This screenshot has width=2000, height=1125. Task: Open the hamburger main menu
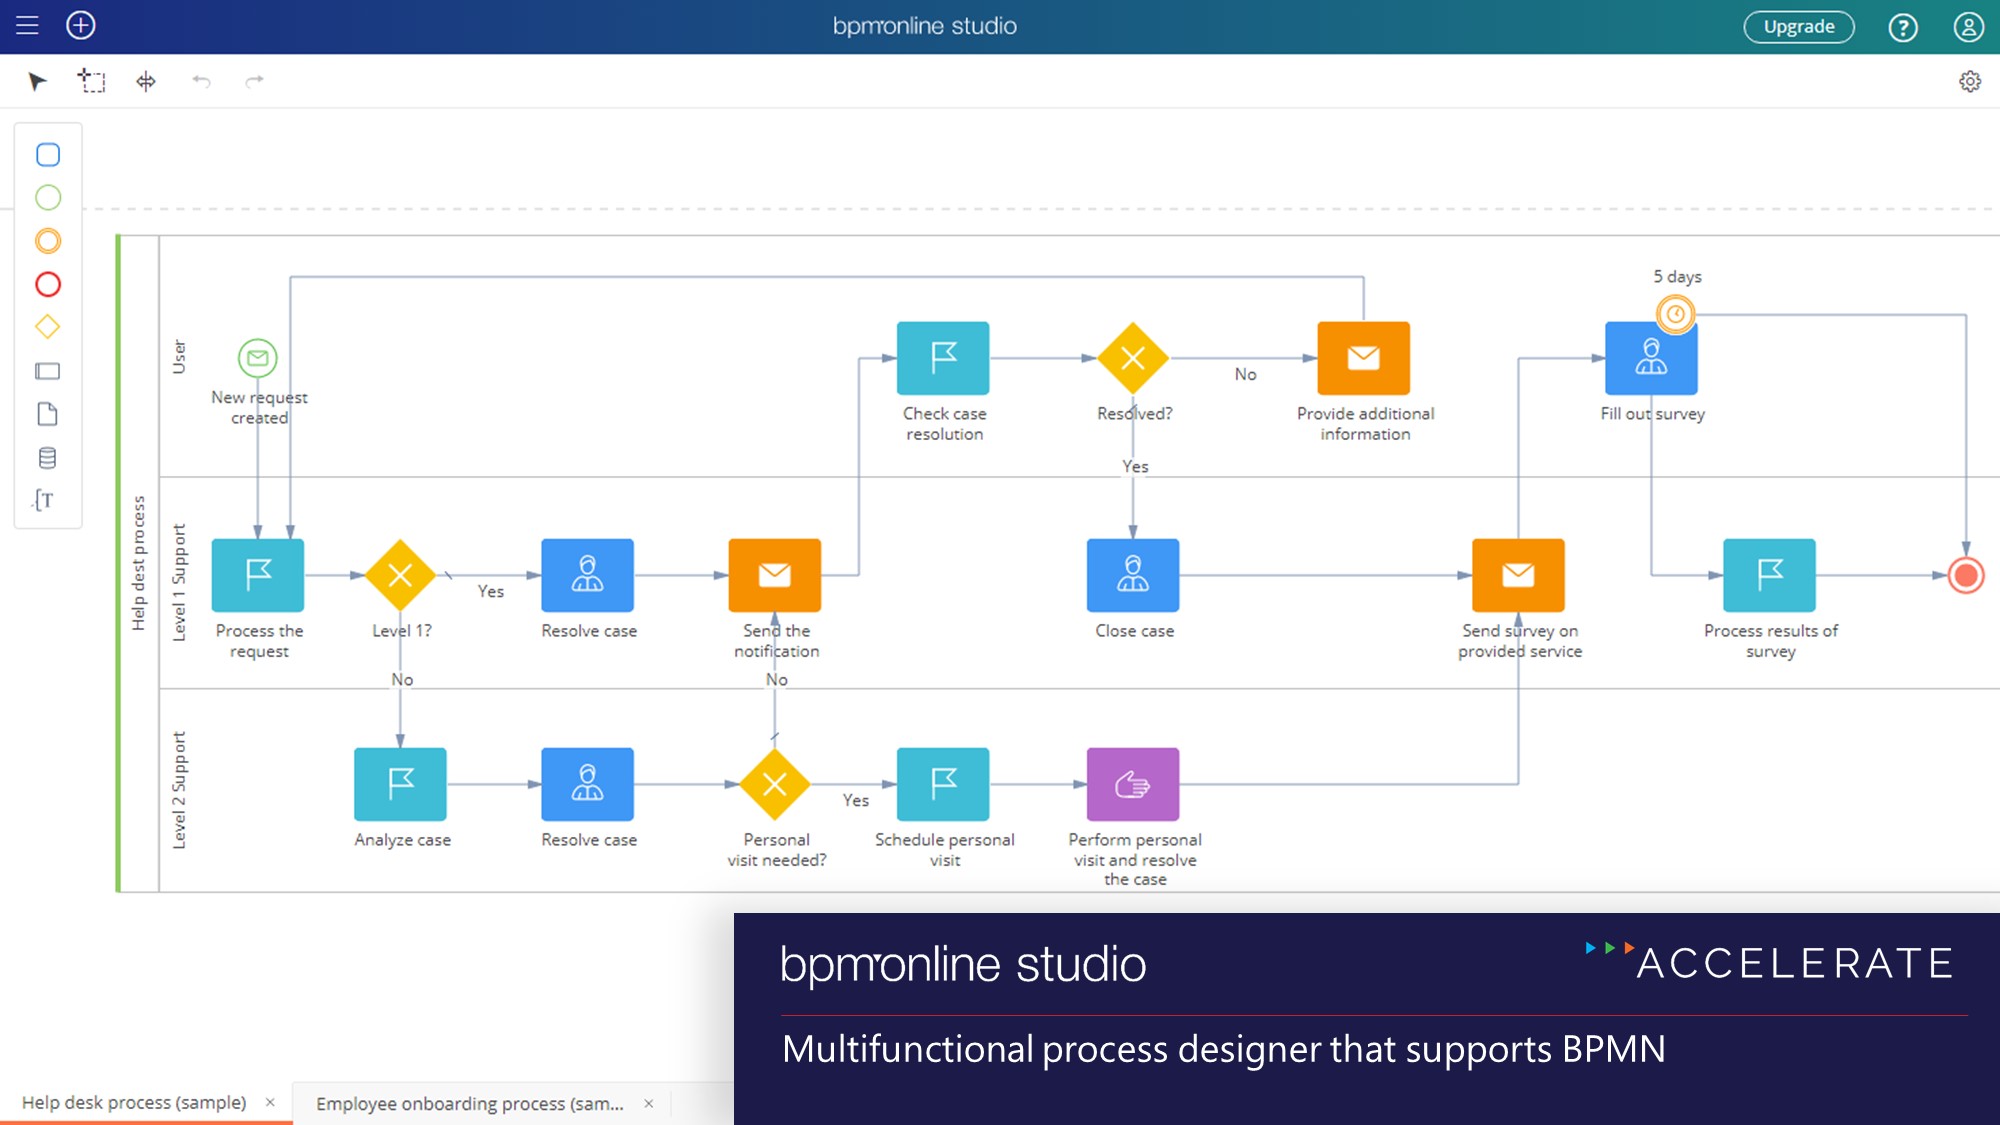tap(27, 26)
